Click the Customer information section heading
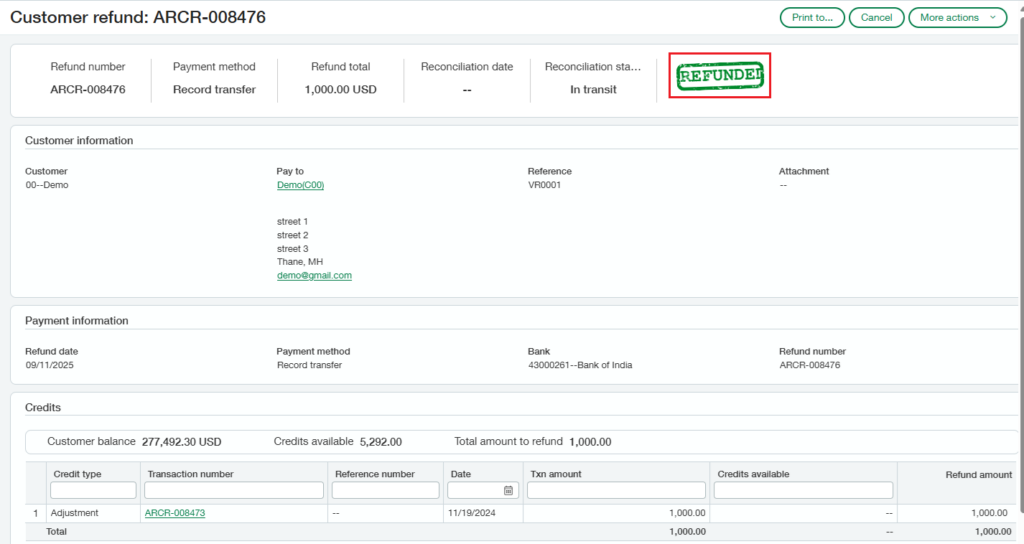Image resolution: width=1024 pixels, height=544 pixels. pos(79,140)
